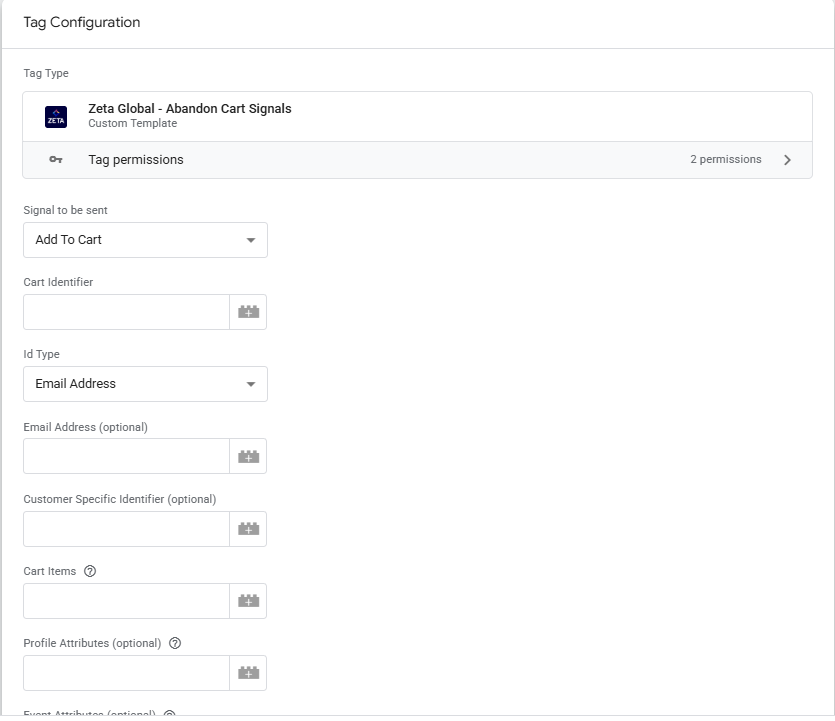Click the Tag permissions label

click(136, 160)
